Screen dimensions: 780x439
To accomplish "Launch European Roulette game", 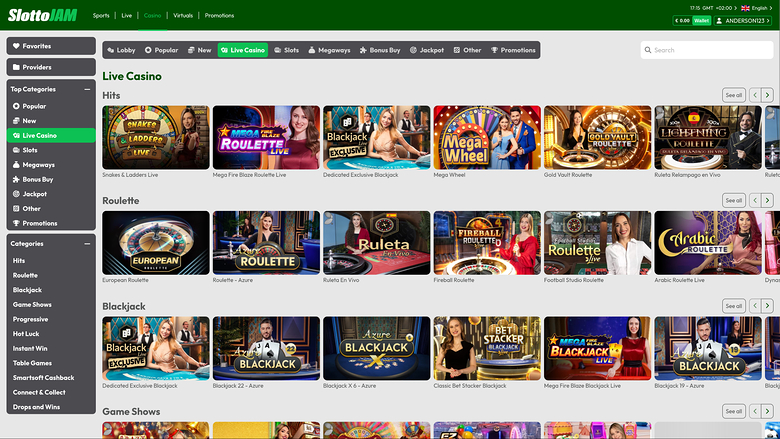I will 156,243.
